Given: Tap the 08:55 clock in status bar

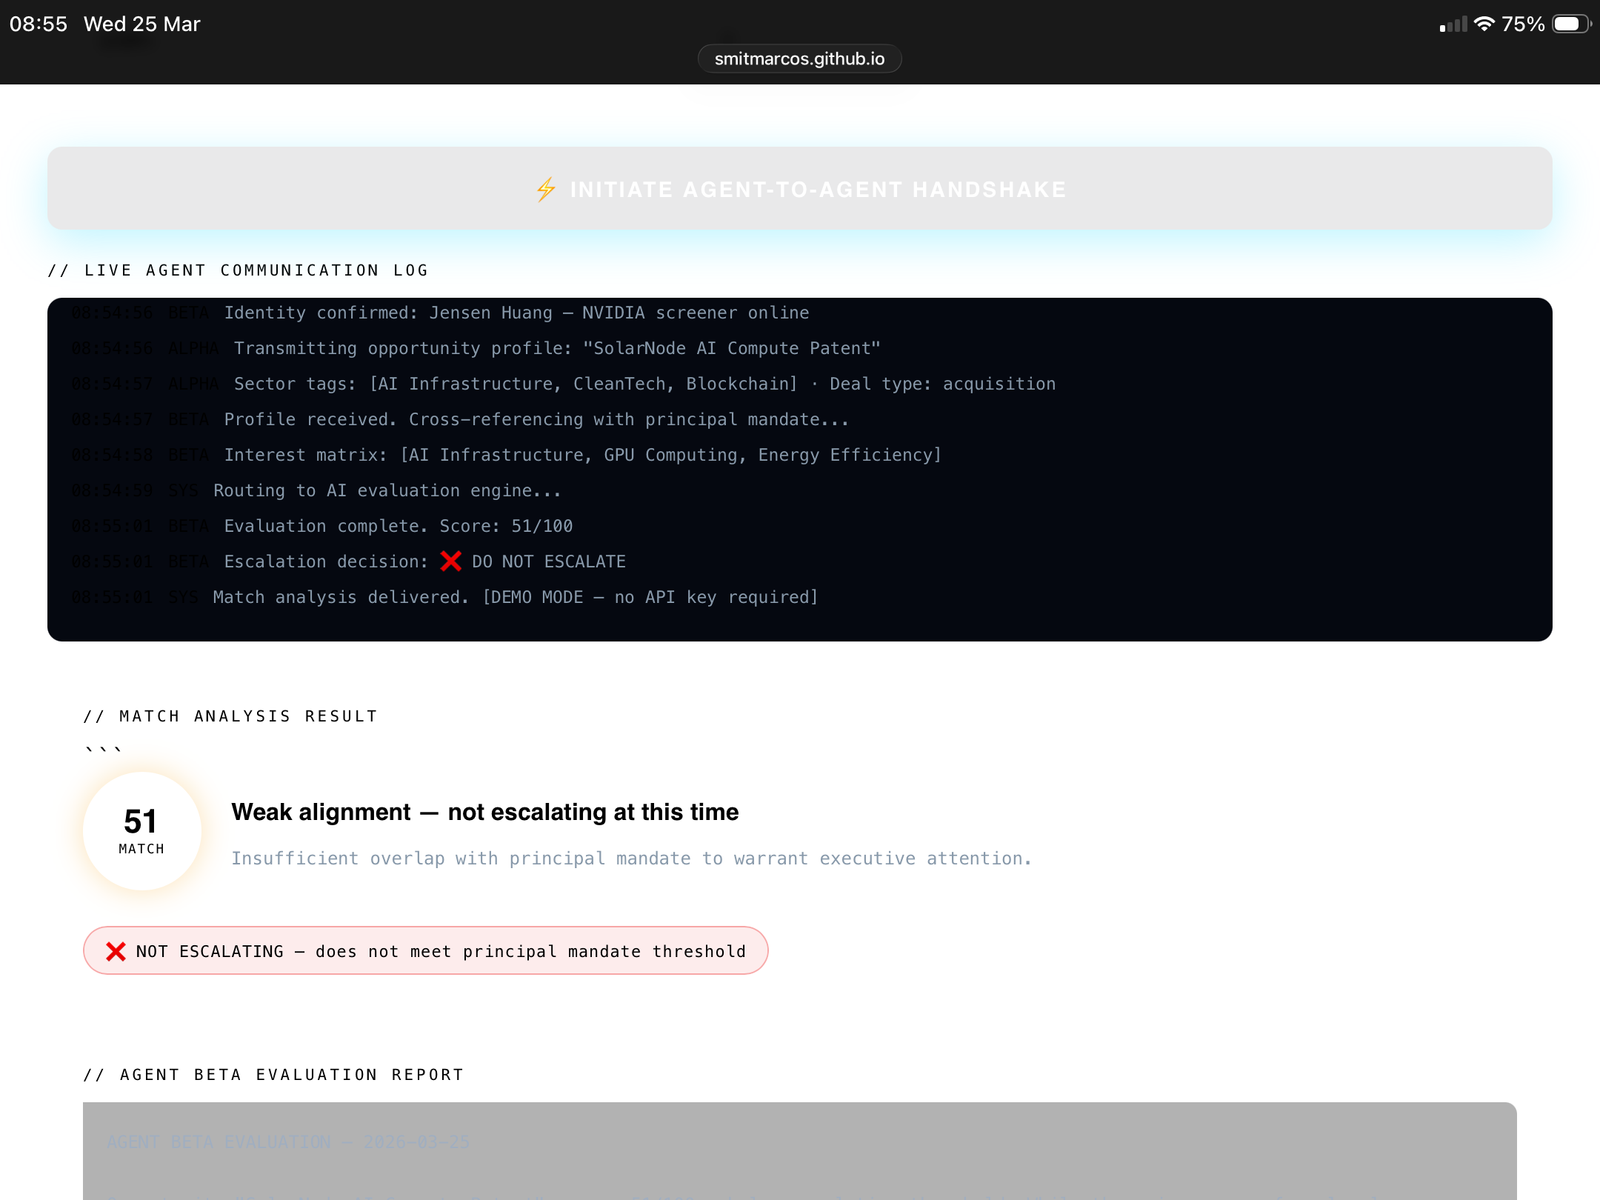Looking at the screenshot, I should (38, 24).
